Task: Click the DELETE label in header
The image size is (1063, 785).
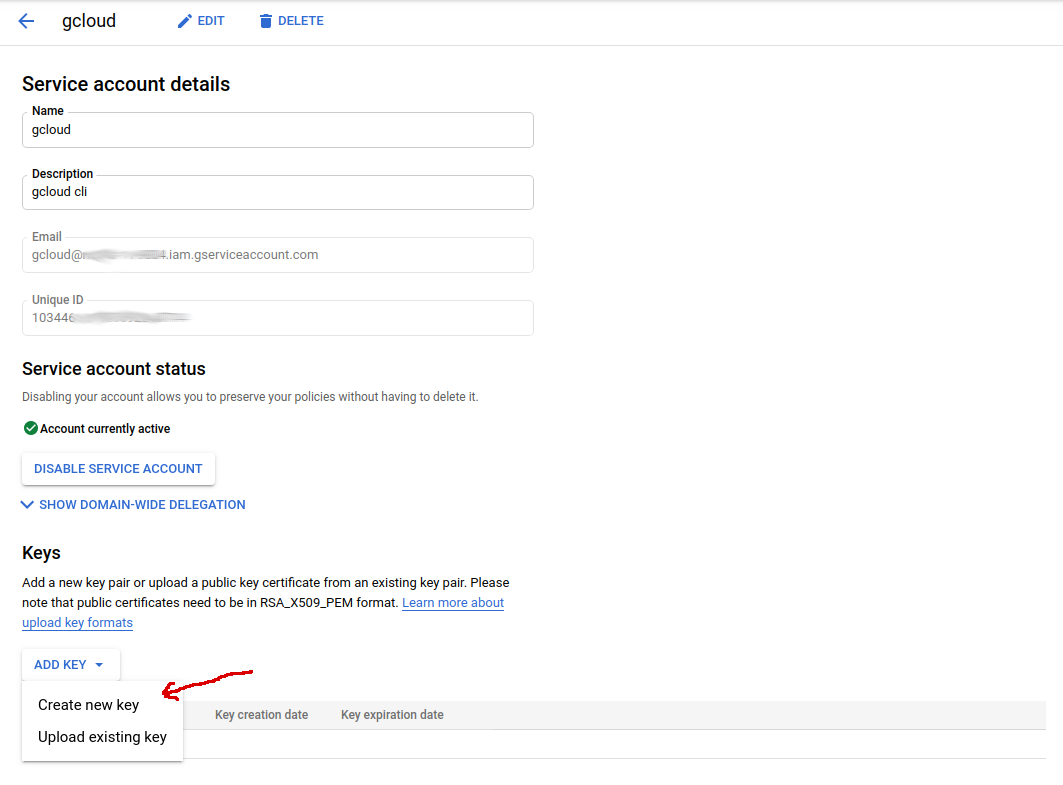Action: (x=301, y=21)
